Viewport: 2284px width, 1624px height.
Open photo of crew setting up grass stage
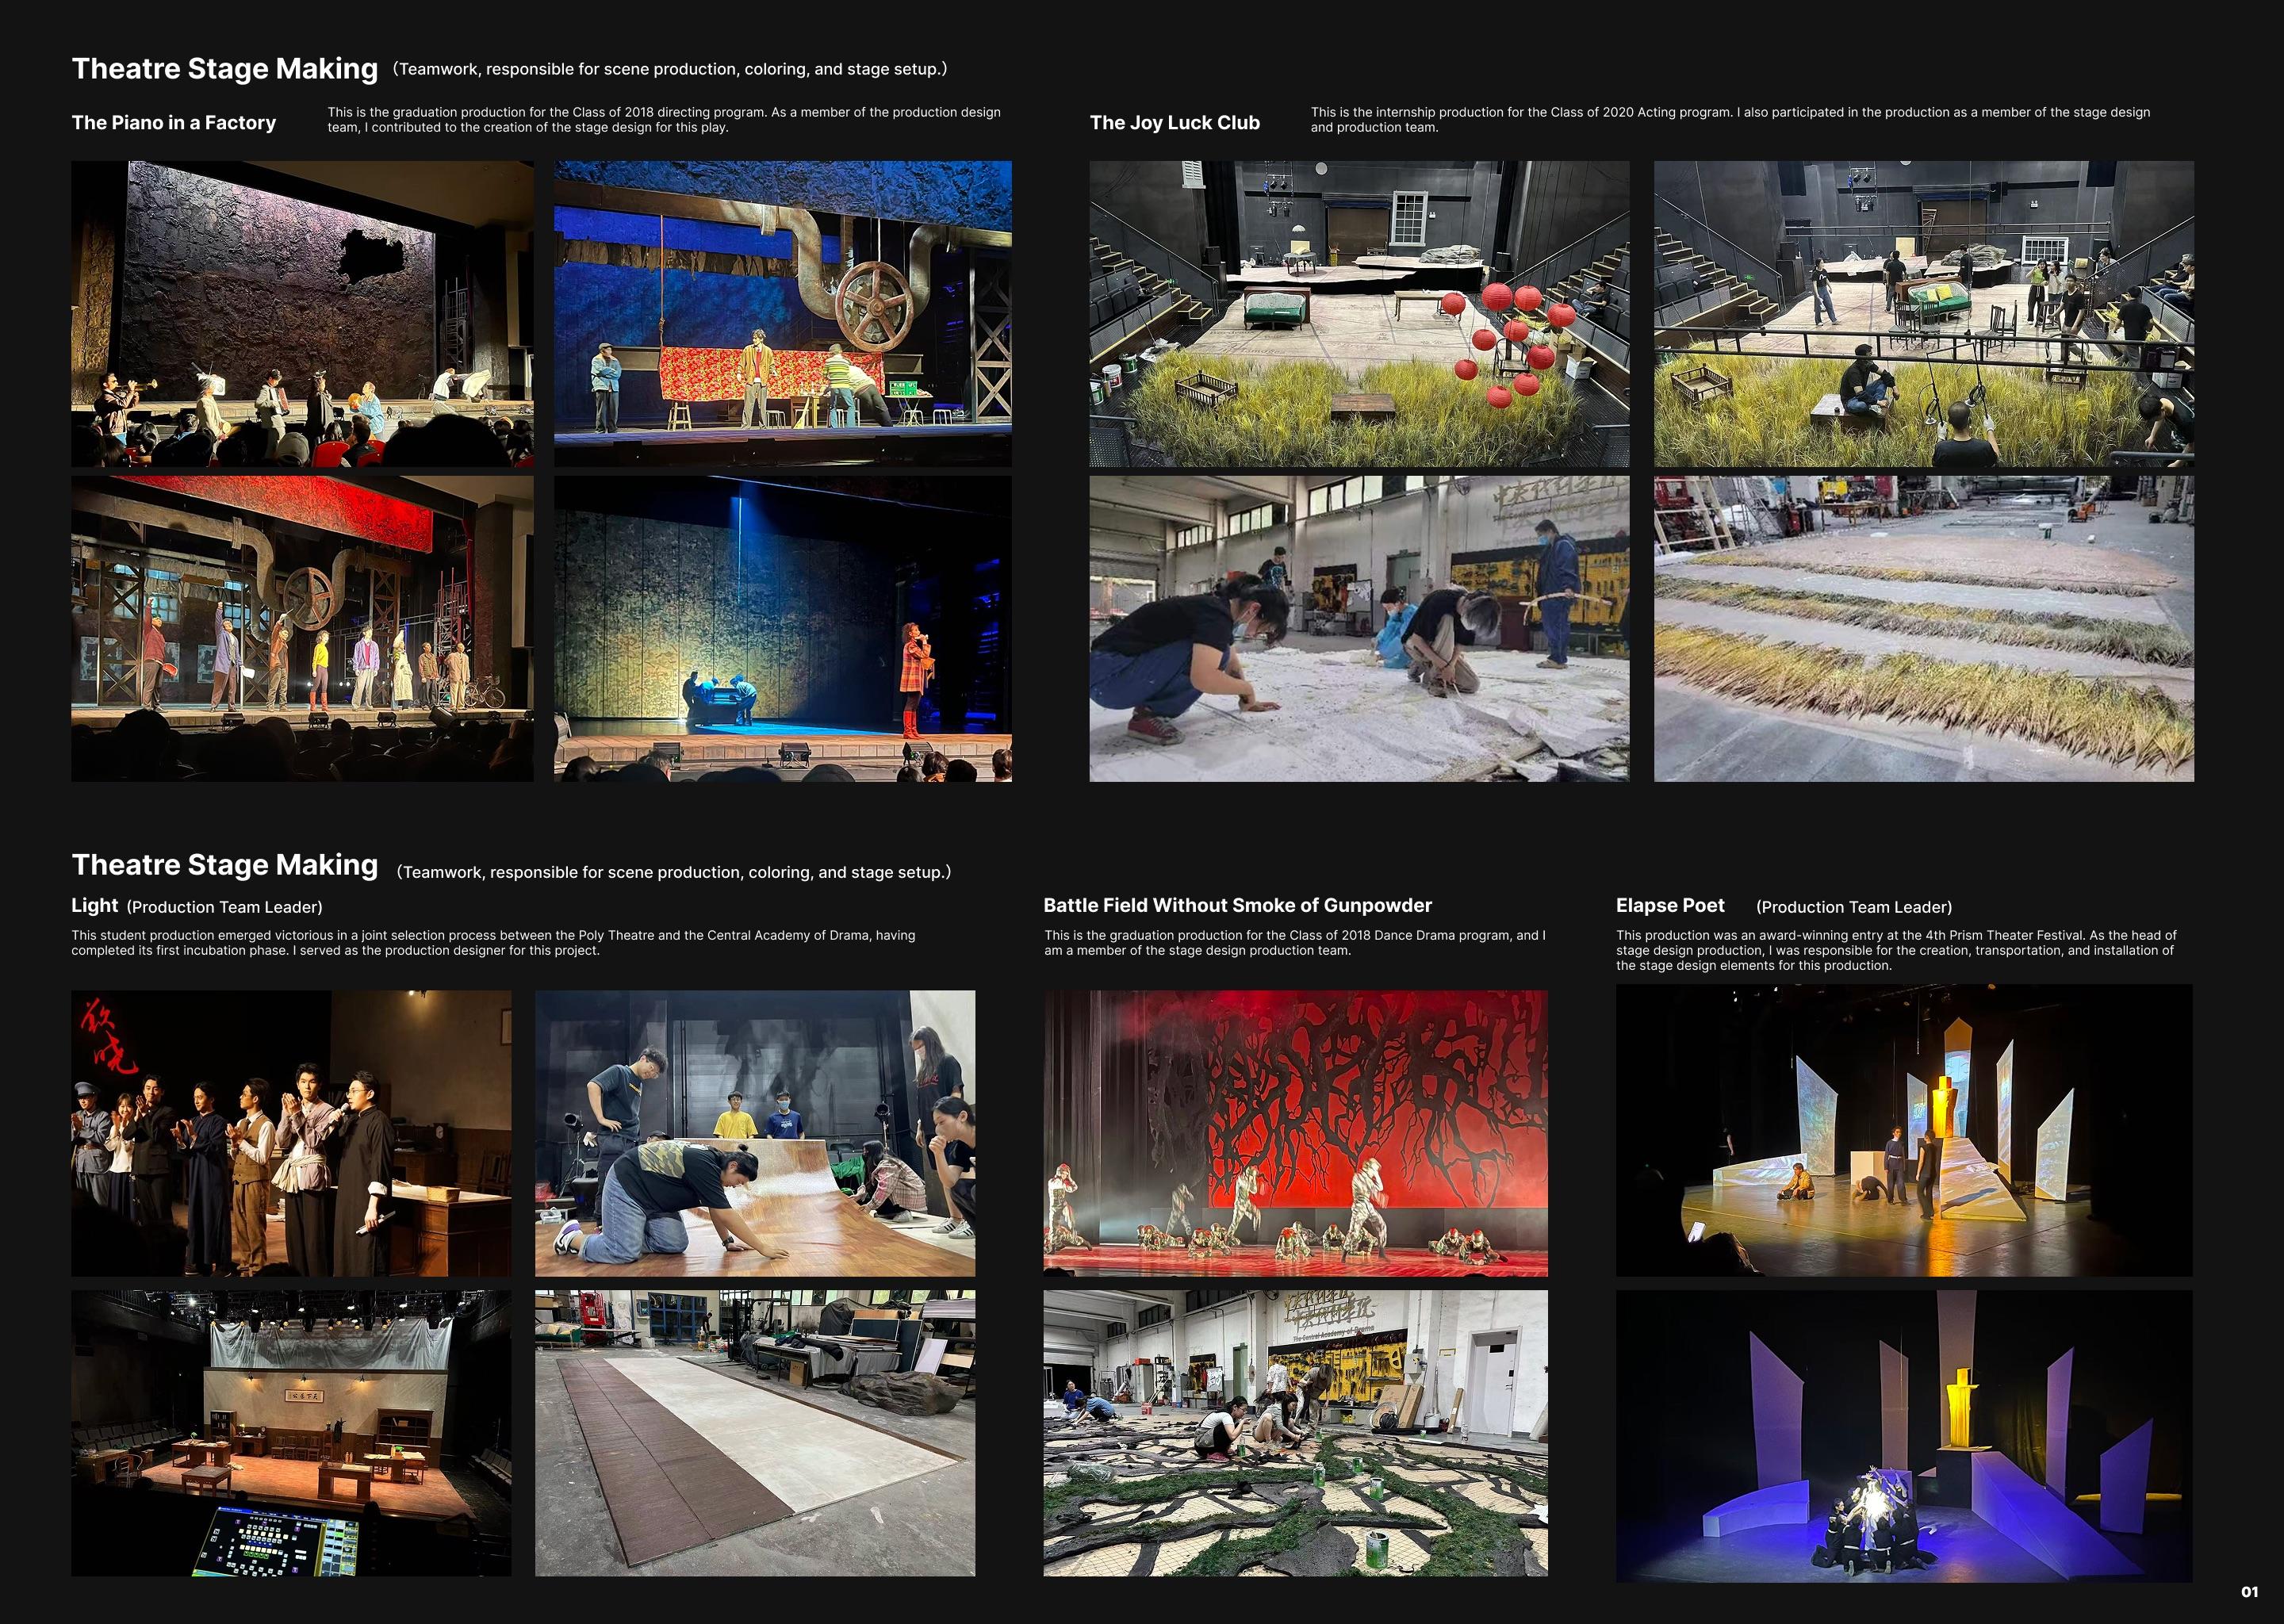click(1923, 313)
